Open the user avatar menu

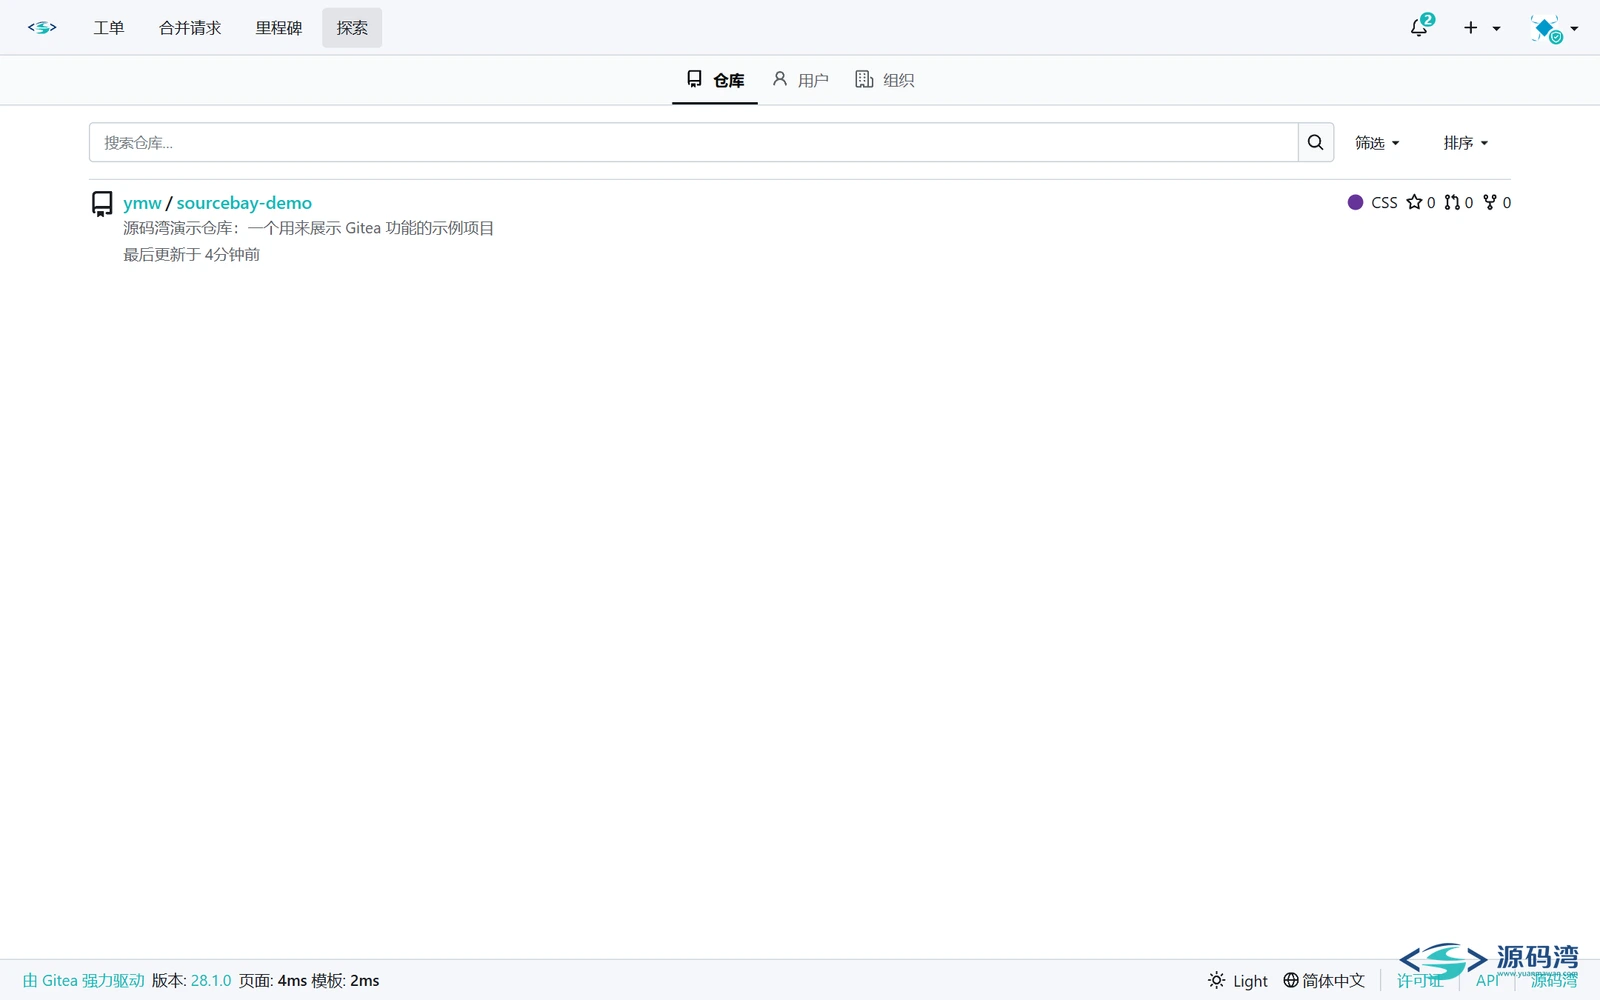coord(1554,28)
